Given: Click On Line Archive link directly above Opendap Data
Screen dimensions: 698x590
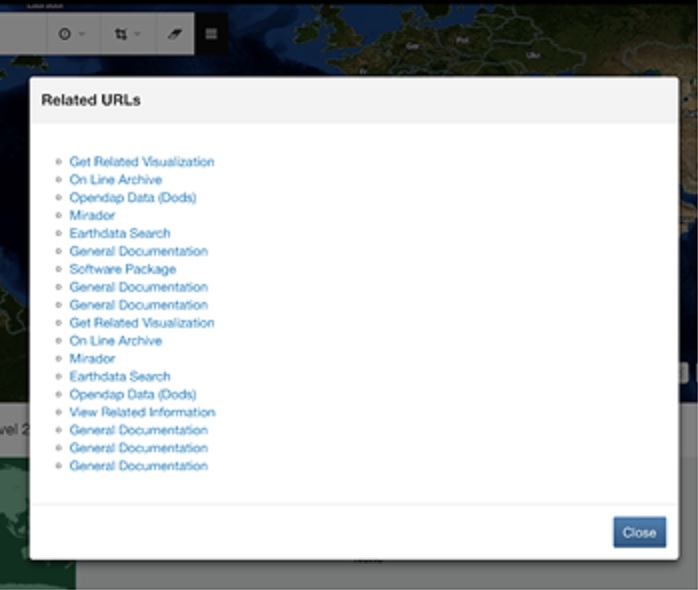Looking at the screenshot, I should (x=115, y=179).
